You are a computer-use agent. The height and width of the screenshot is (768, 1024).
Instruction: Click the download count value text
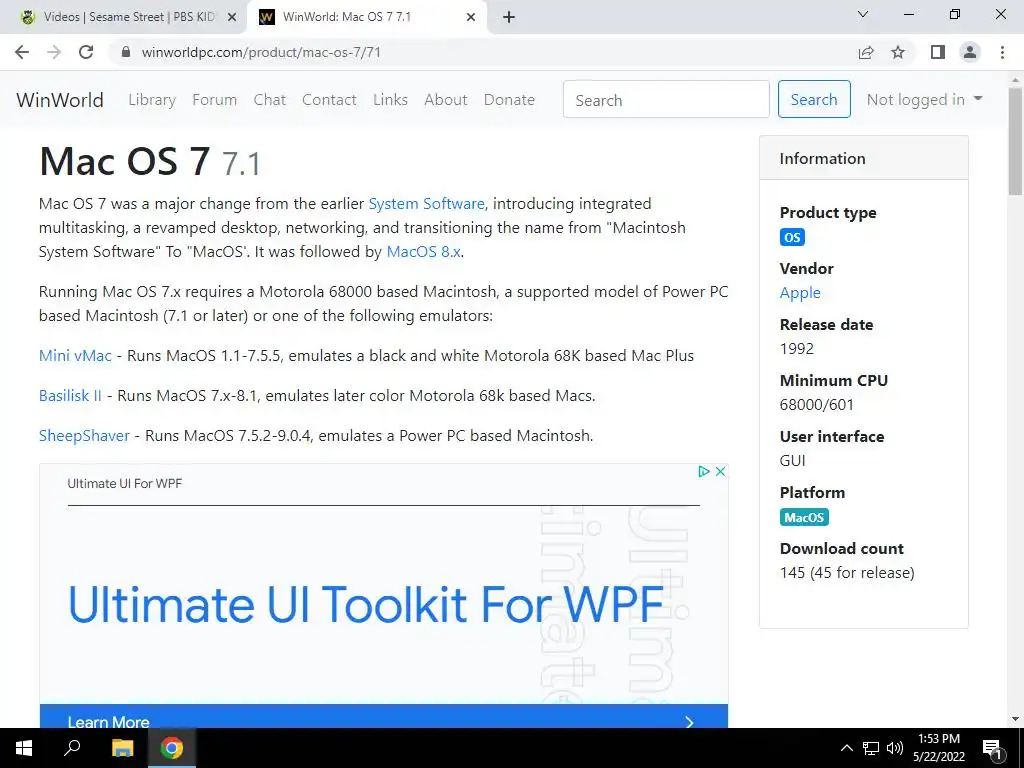847,573
